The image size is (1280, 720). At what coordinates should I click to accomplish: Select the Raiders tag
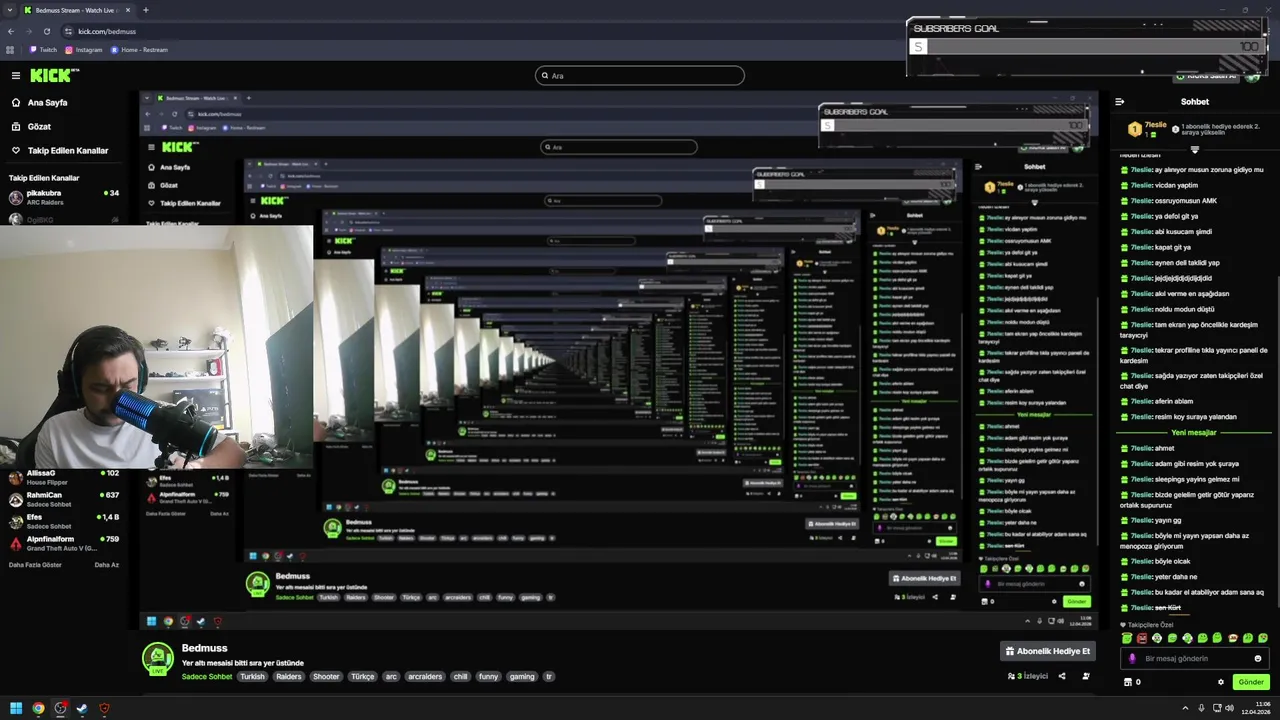click(x=289, y=677)
